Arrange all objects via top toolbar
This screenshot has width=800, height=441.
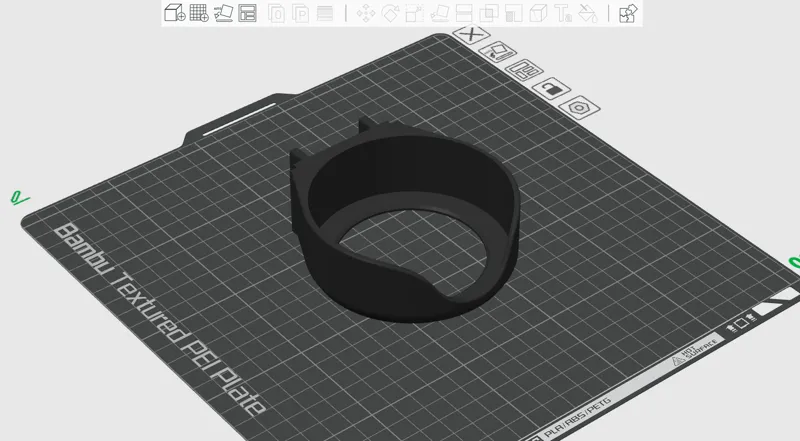point(247,13)
